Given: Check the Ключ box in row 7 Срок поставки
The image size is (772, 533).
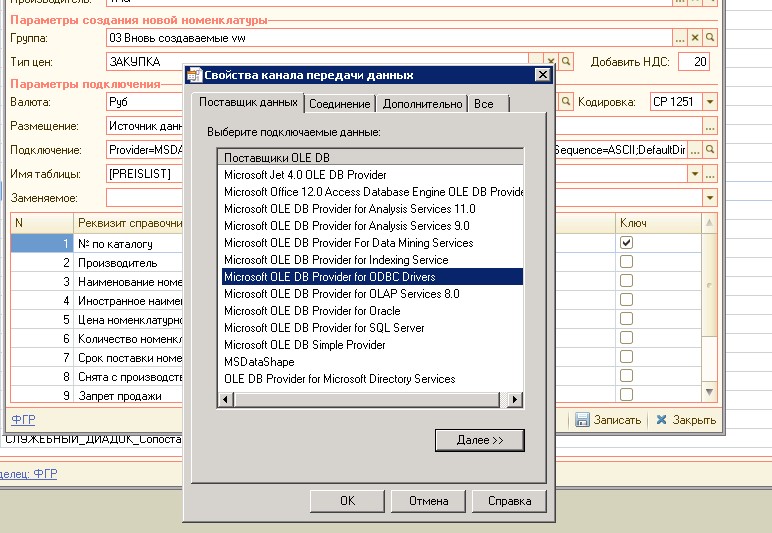Looking at the screenshot, I should pos(626,356).
